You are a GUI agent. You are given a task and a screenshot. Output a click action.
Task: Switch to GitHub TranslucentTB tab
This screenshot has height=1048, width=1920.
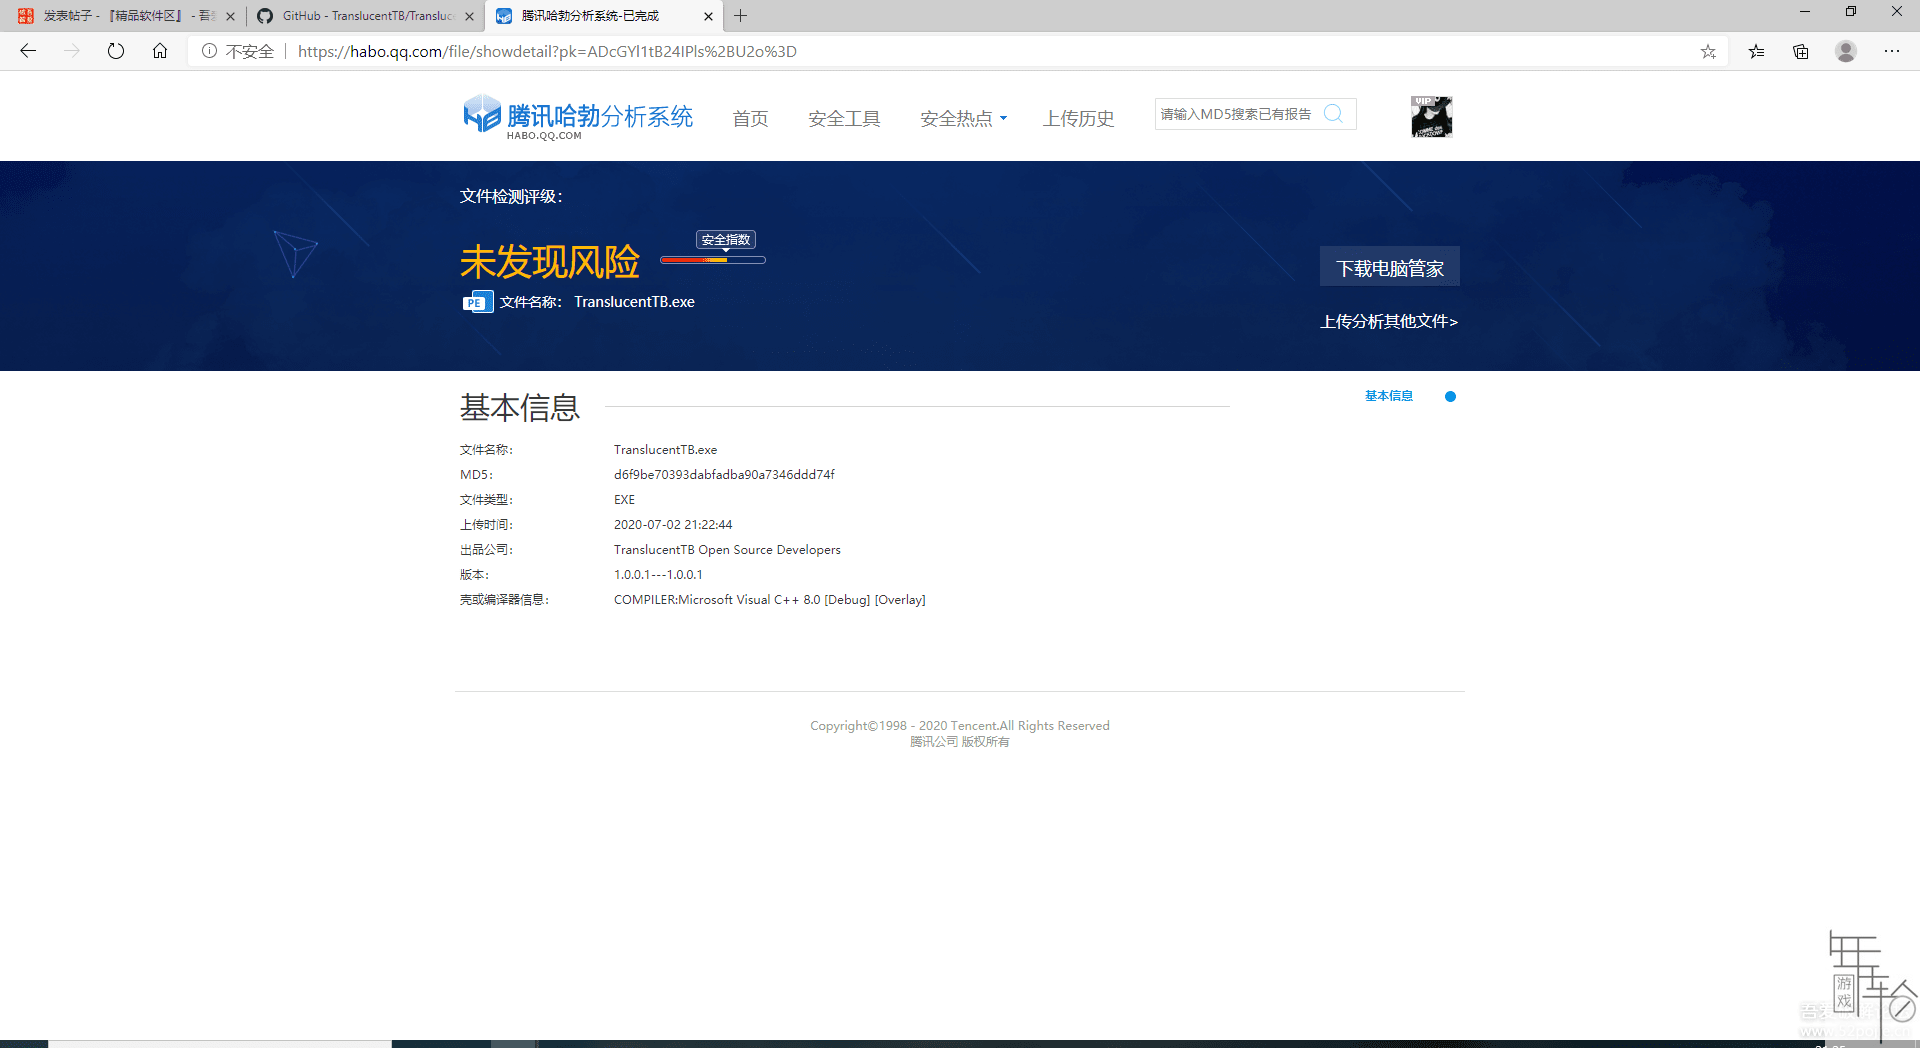click(x=365, y=16)
